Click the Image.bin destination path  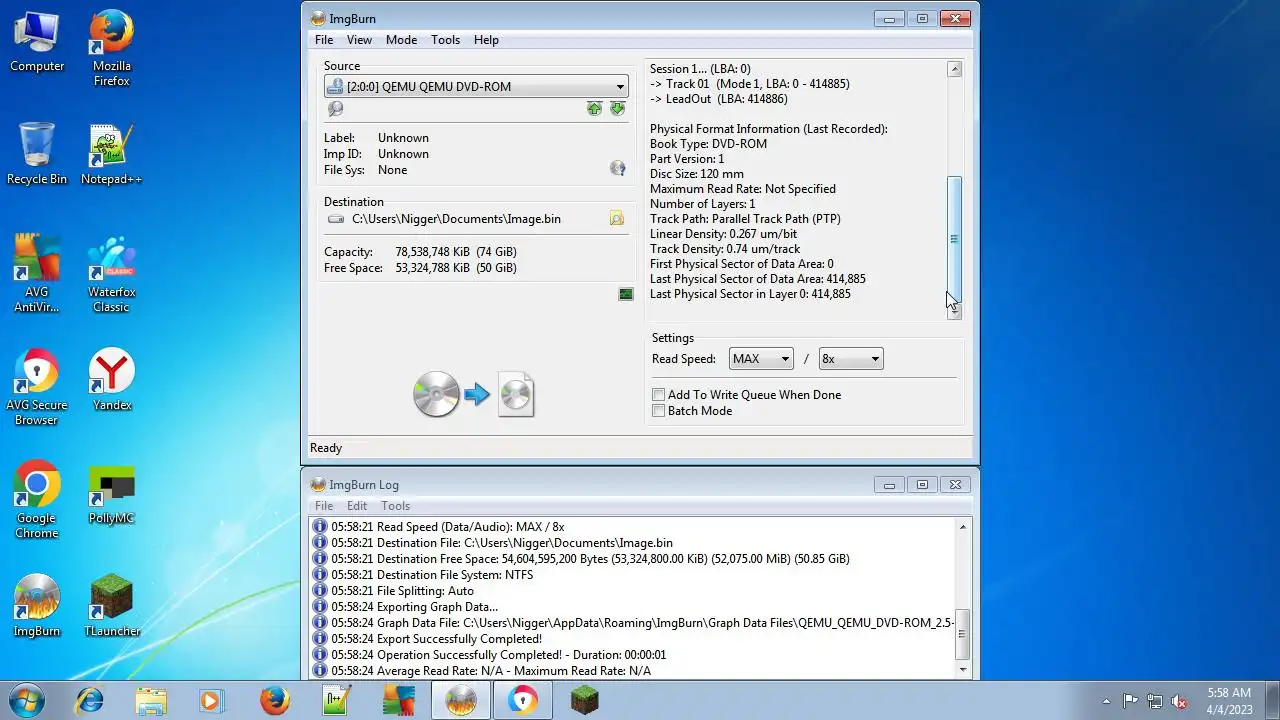tap(456, 218)
